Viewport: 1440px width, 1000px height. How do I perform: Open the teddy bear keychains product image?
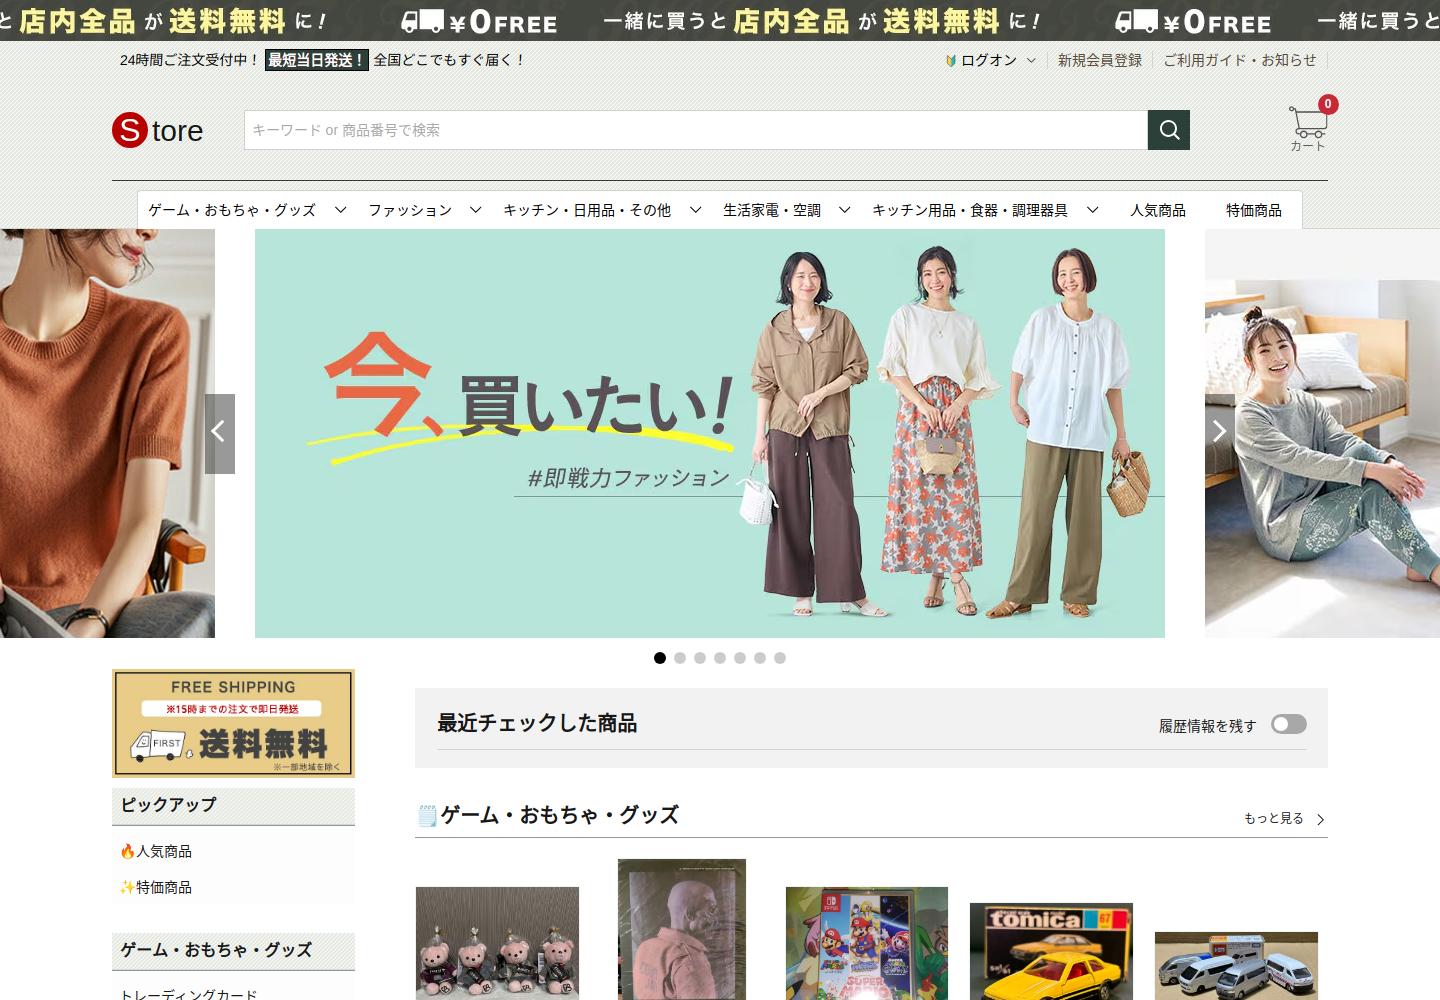[x=497, y=943]
